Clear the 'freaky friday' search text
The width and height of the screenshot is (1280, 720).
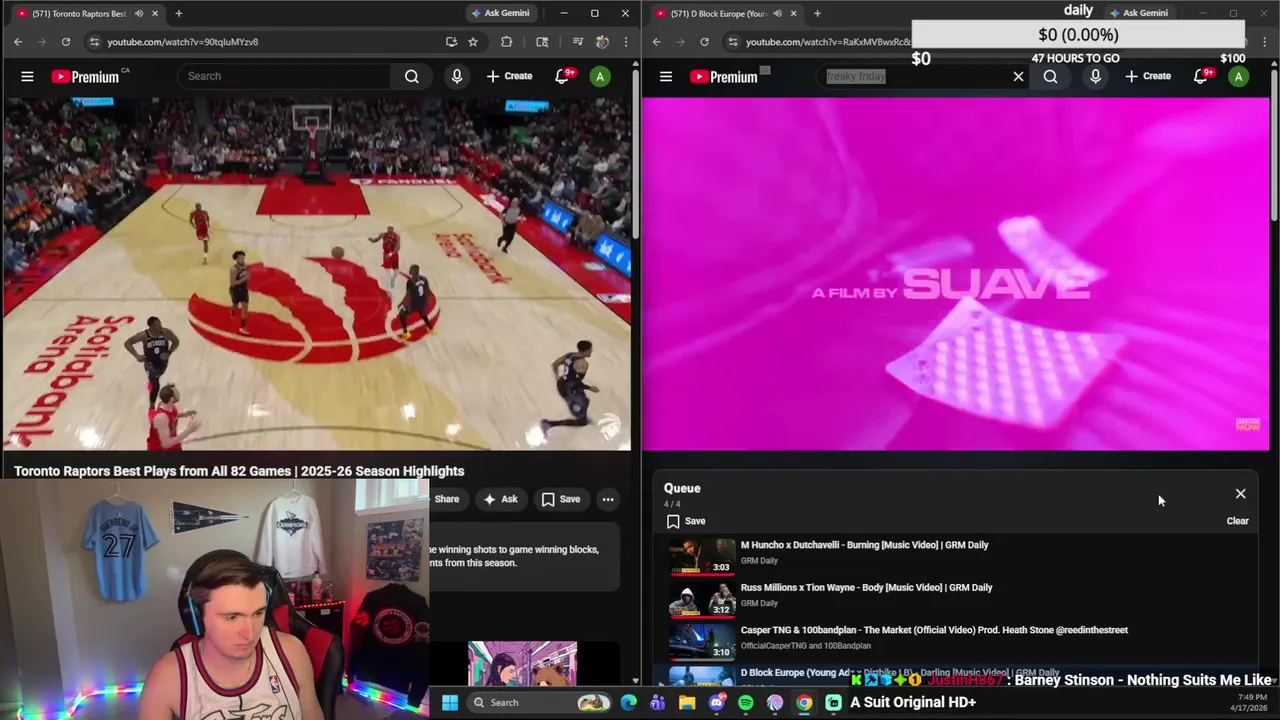[1018, 76]
